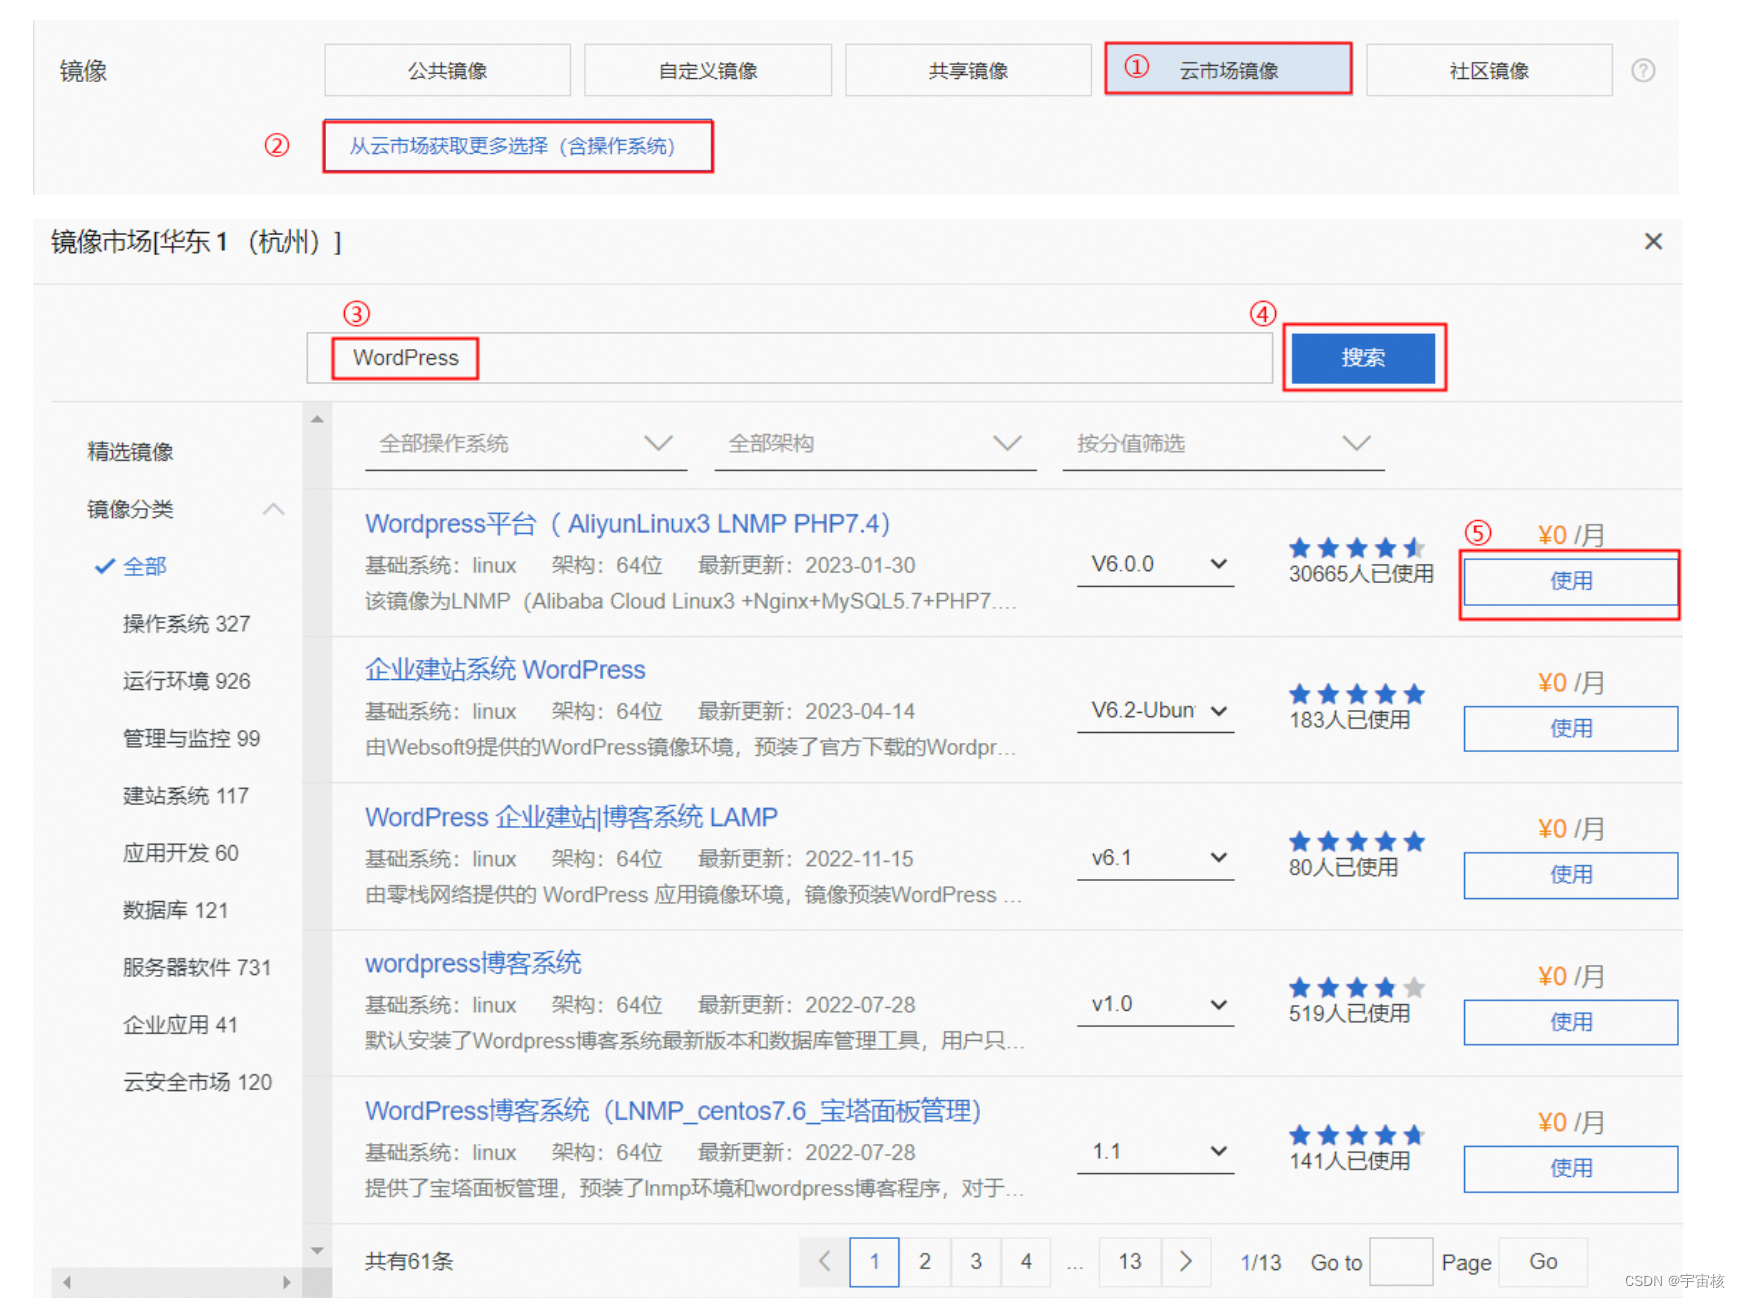Go to page 1
The image size is (1740, 1298).
pyautogui.click(x=874, y=1262)
